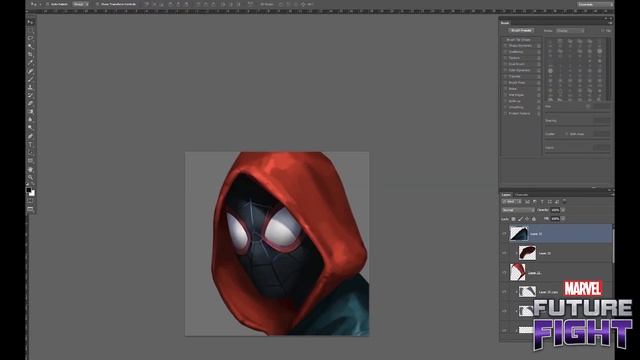Select the Eraser tool

coord(31,104)
